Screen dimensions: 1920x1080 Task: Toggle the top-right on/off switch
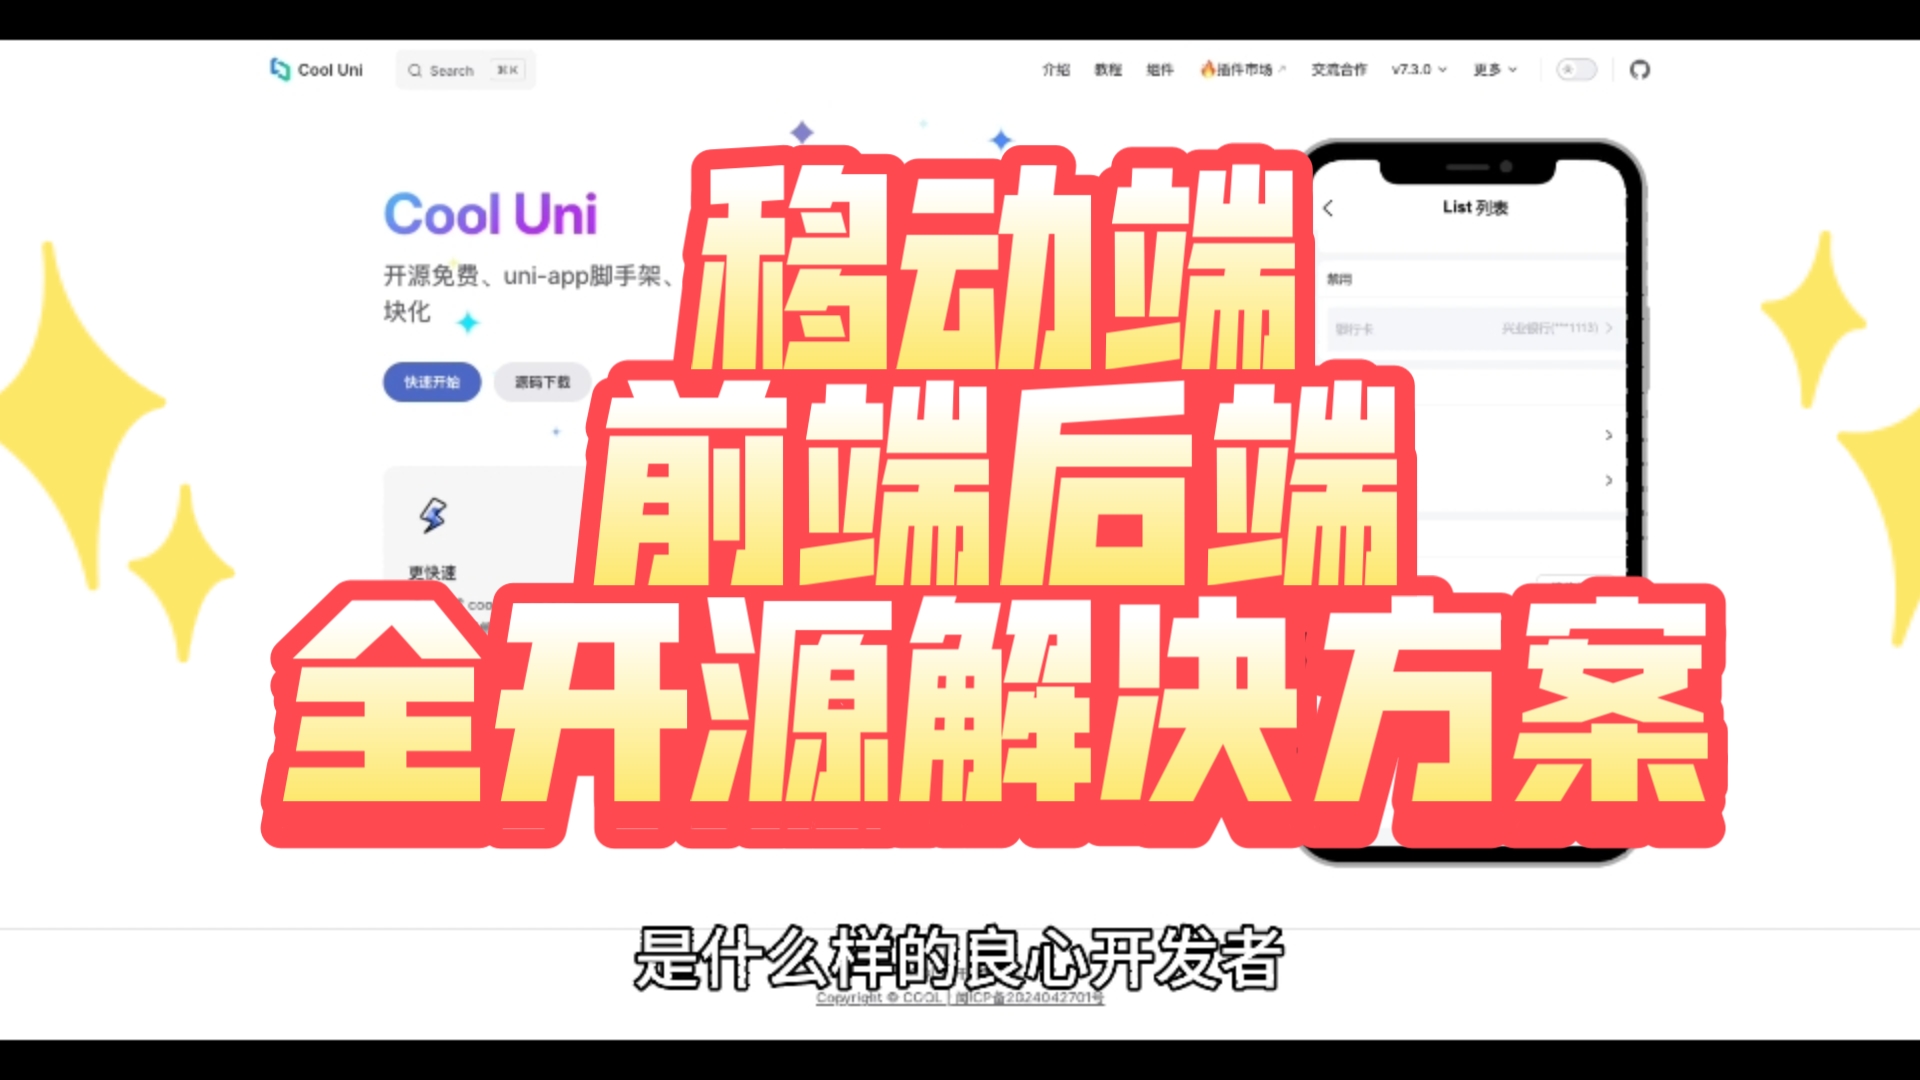pos(1577,69)
